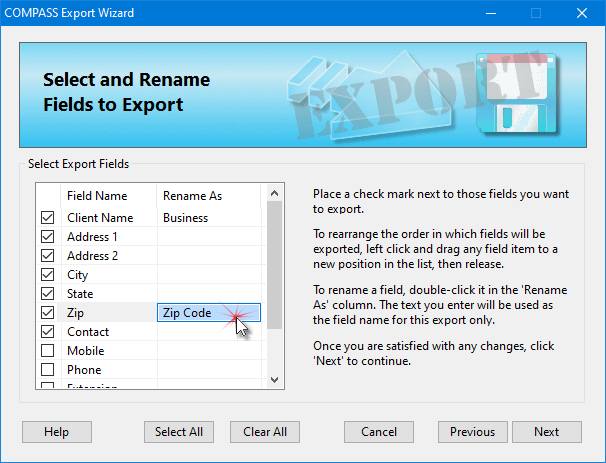The height and width of the screenshot is (463, 606).
Task: Toggle the State field checkbox
Action: (x=48, y=294)
